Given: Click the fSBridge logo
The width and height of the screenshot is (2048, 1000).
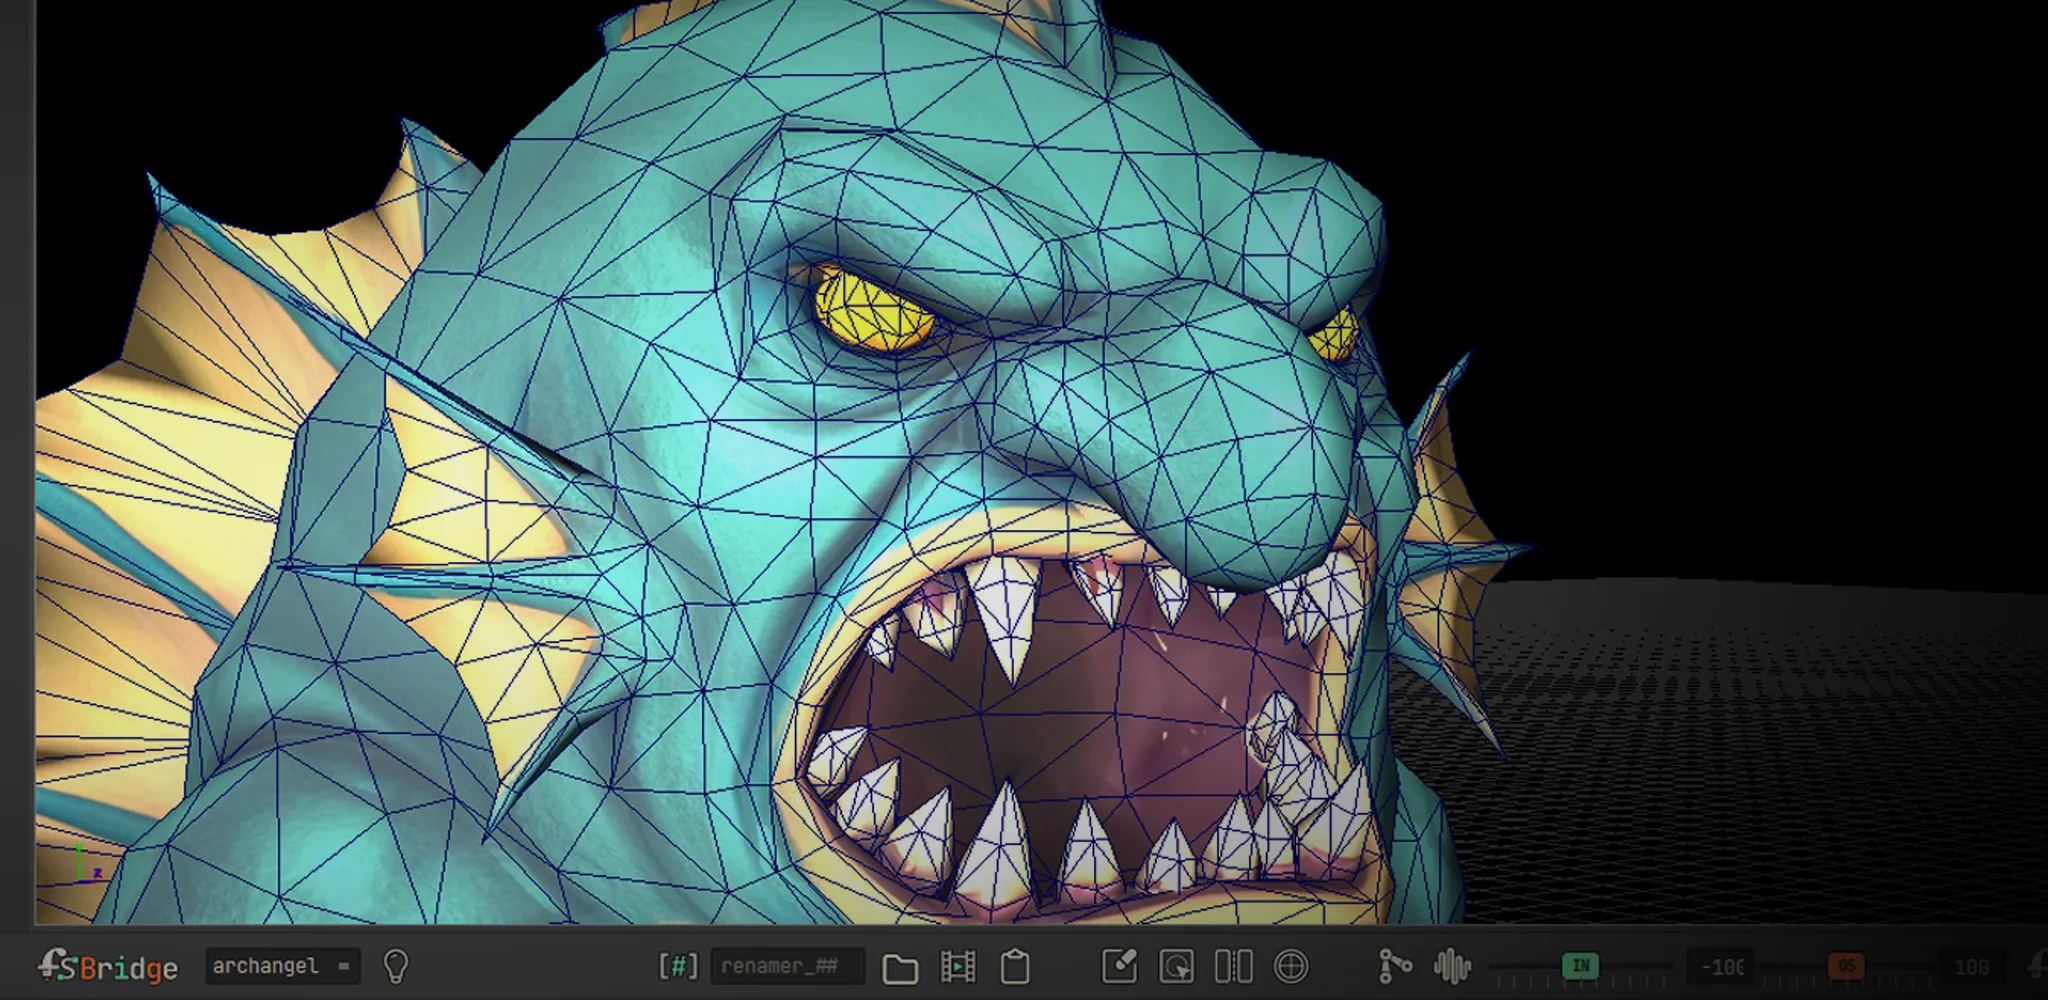Looking at the screenshot, I should pos(108,966).
